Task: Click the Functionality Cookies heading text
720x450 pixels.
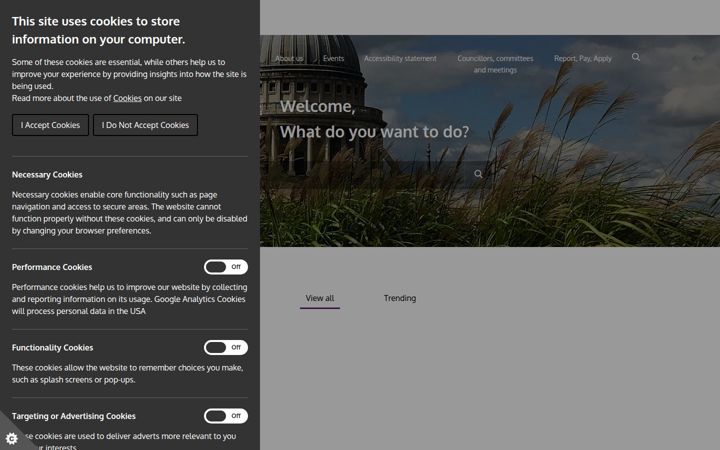Action: [52, 348]
